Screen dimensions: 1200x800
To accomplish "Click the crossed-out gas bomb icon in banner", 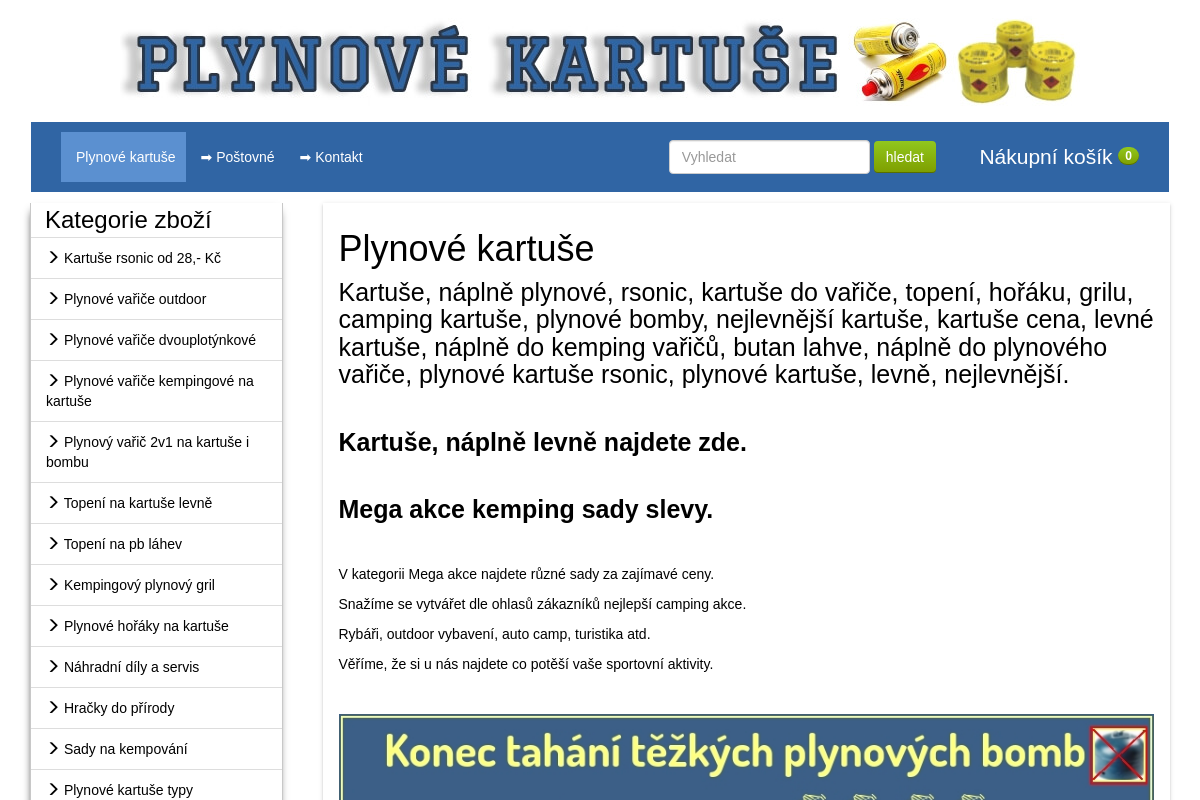I will [1118, 756].
